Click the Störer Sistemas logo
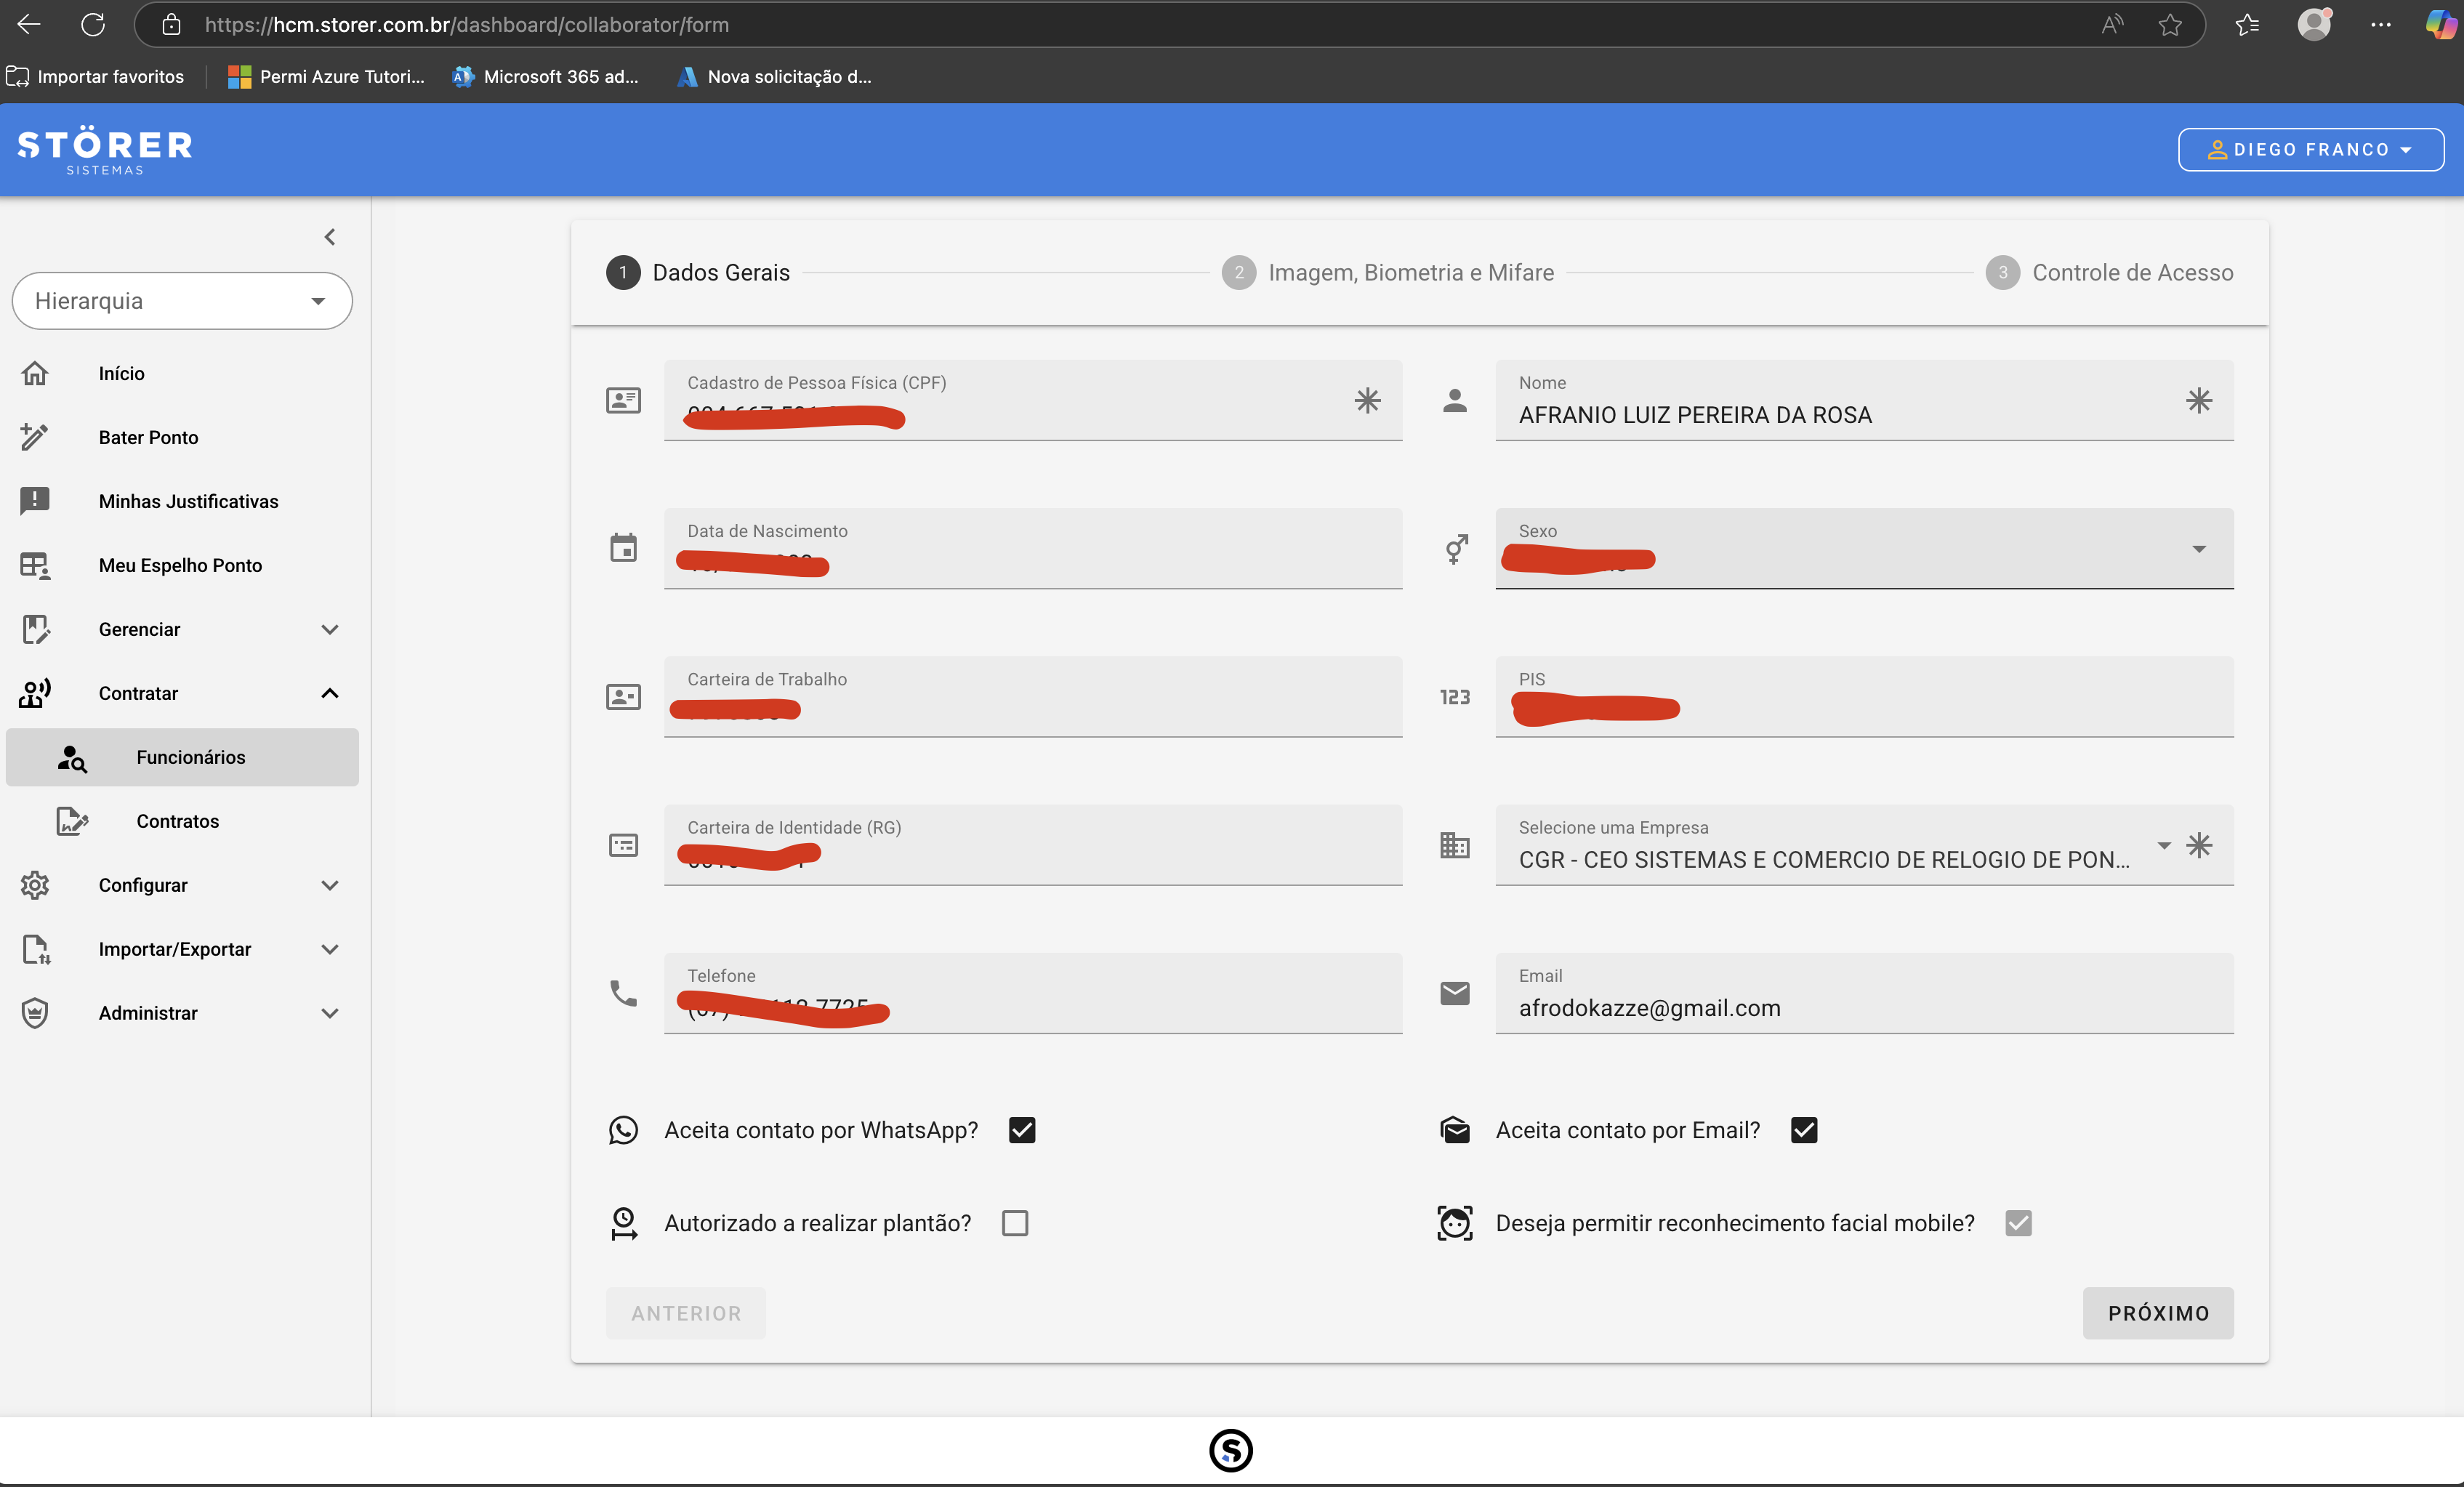This screenshot has height=1487, width=2464. tap(105, 150)
